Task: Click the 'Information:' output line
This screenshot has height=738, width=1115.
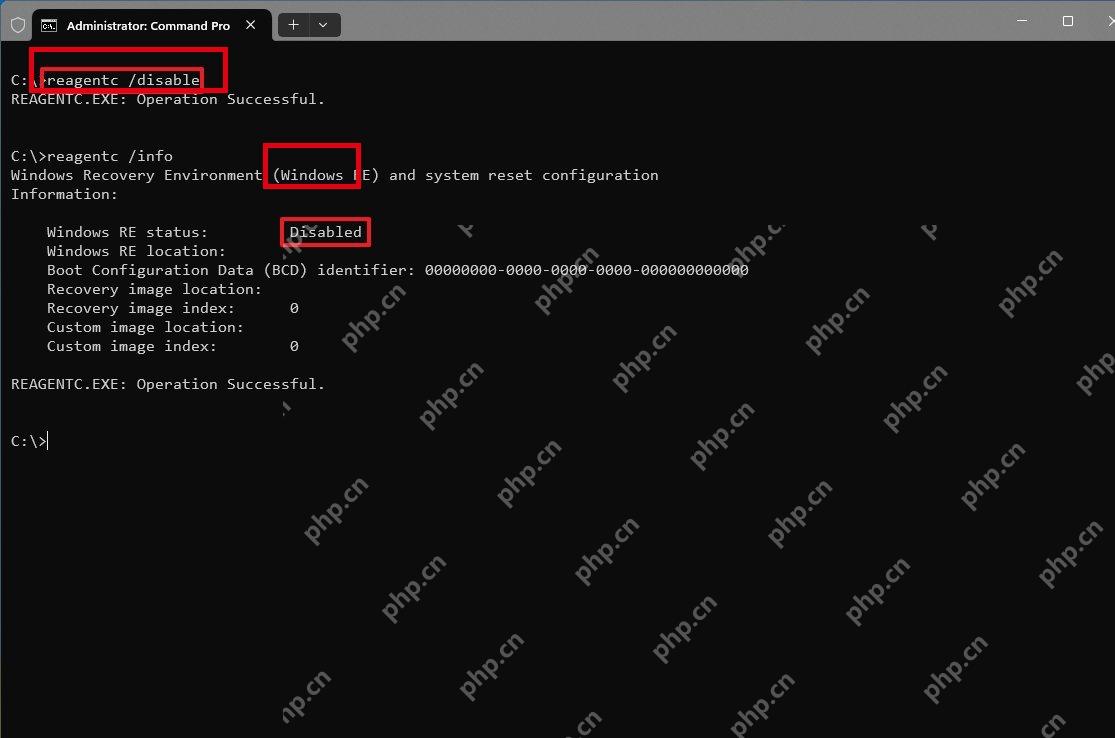Action: click(64, 194)
